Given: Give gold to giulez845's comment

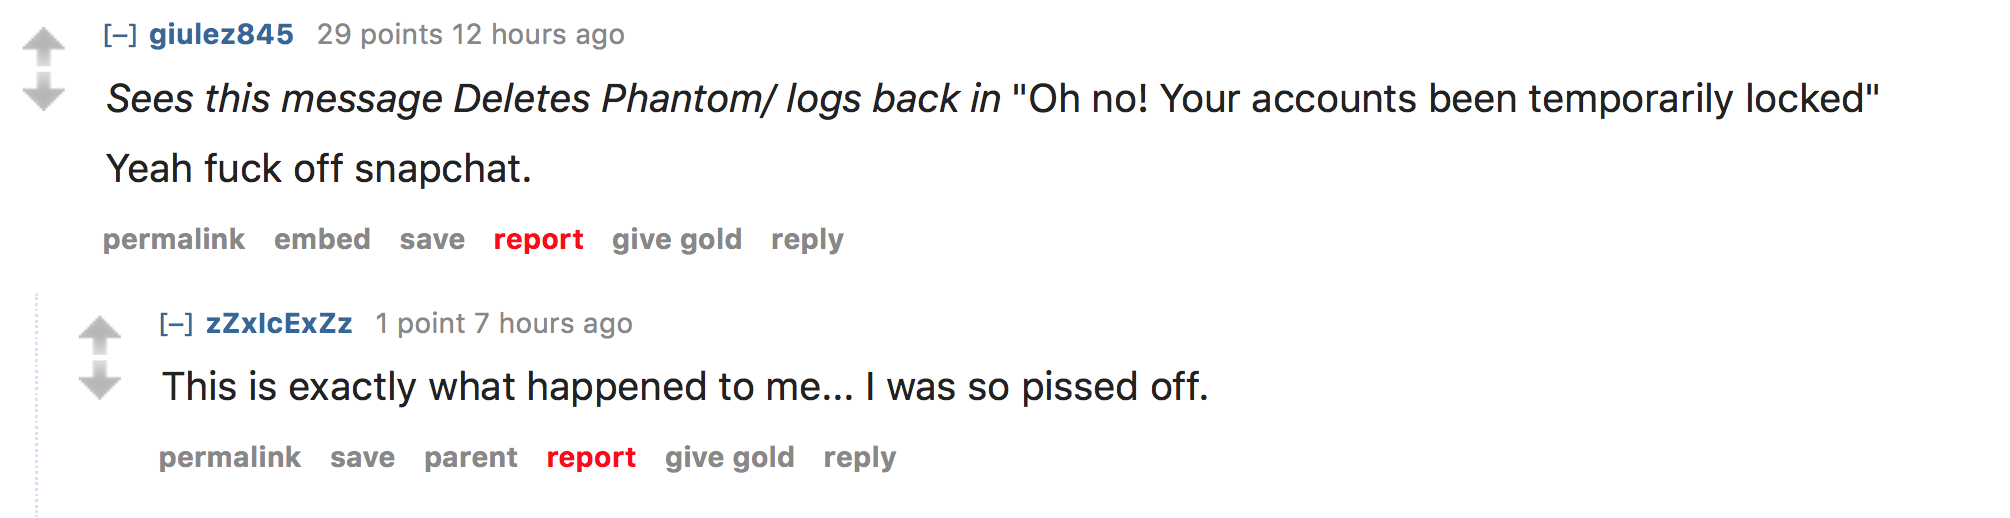Looking at the screenshot, I should pos(677,240).
